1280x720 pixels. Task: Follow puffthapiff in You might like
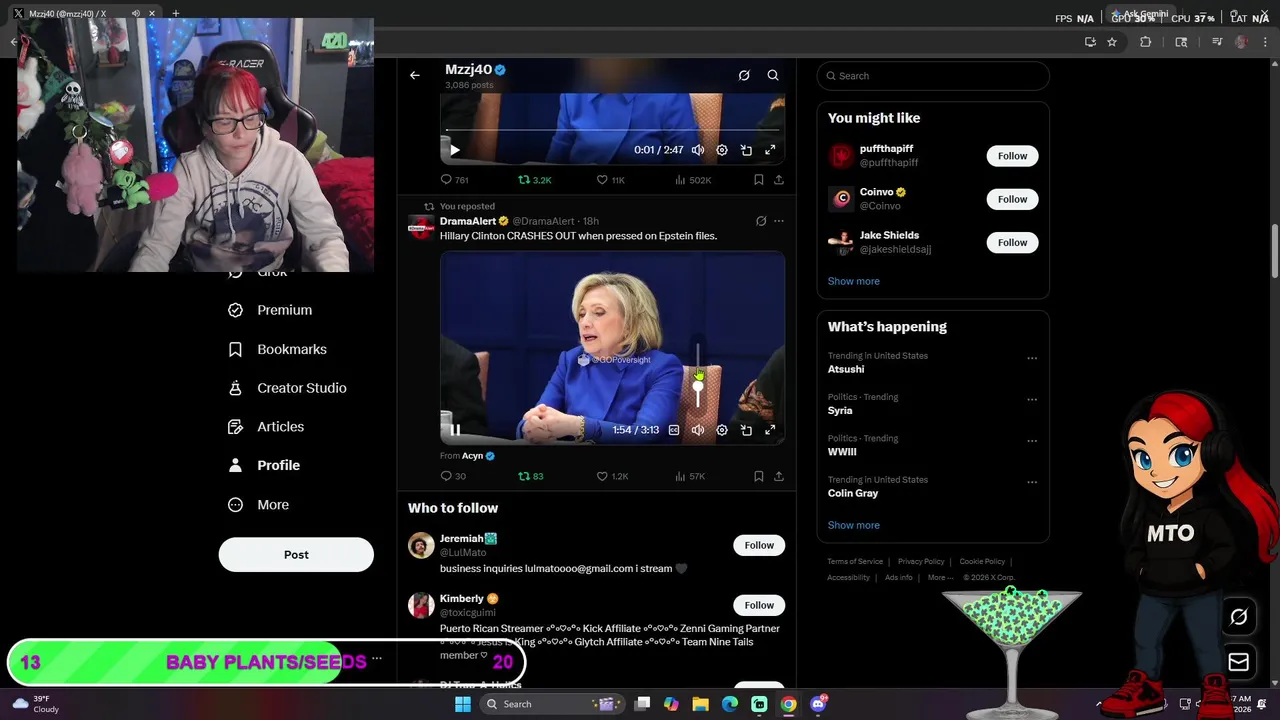coord(1012,156)
